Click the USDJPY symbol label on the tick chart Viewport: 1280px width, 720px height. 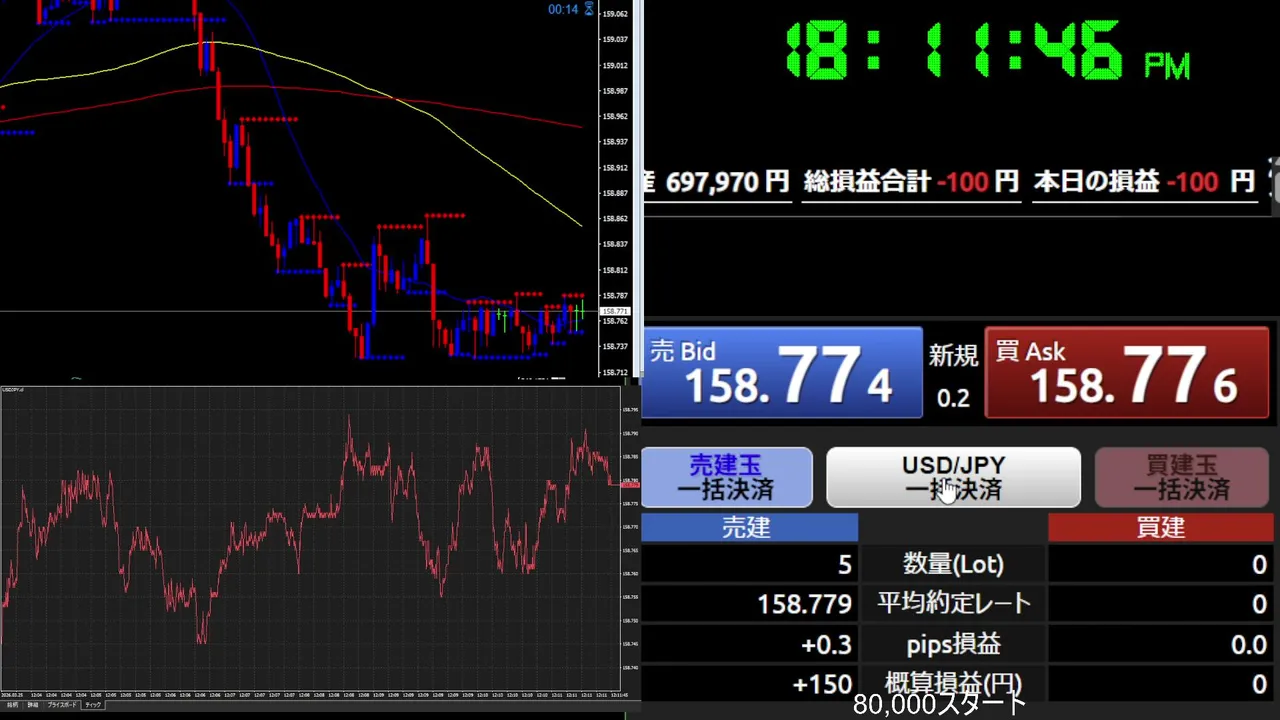(x=12, y=389)
